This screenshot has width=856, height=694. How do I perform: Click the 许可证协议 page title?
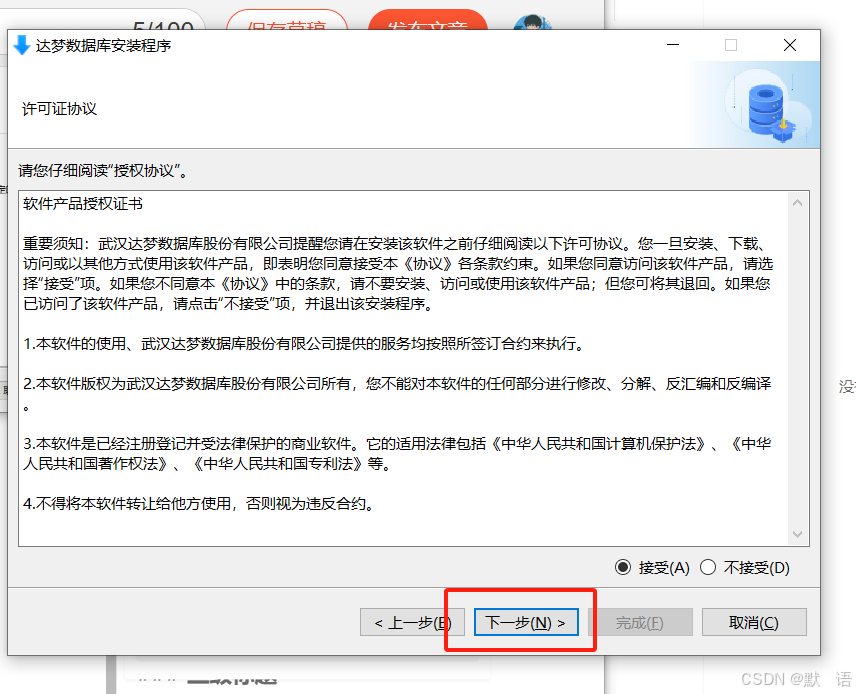pos(60,109)
